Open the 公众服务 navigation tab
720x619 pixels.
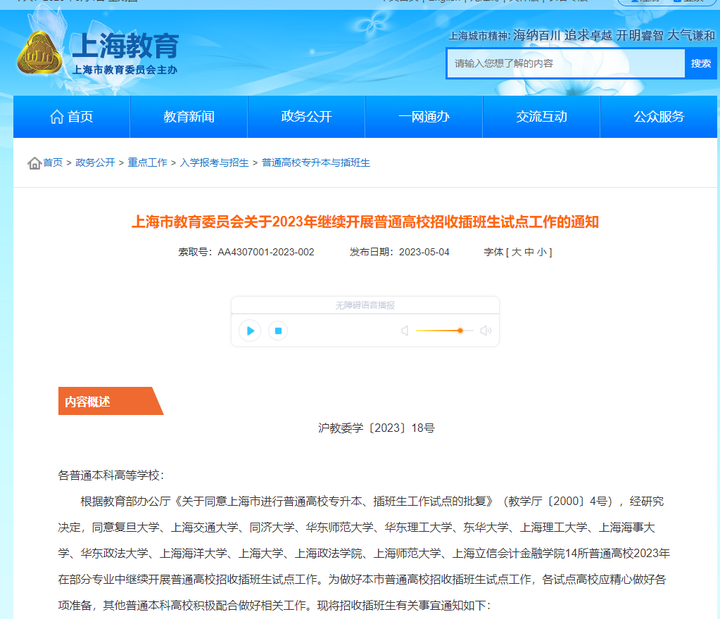click(658, 117)
